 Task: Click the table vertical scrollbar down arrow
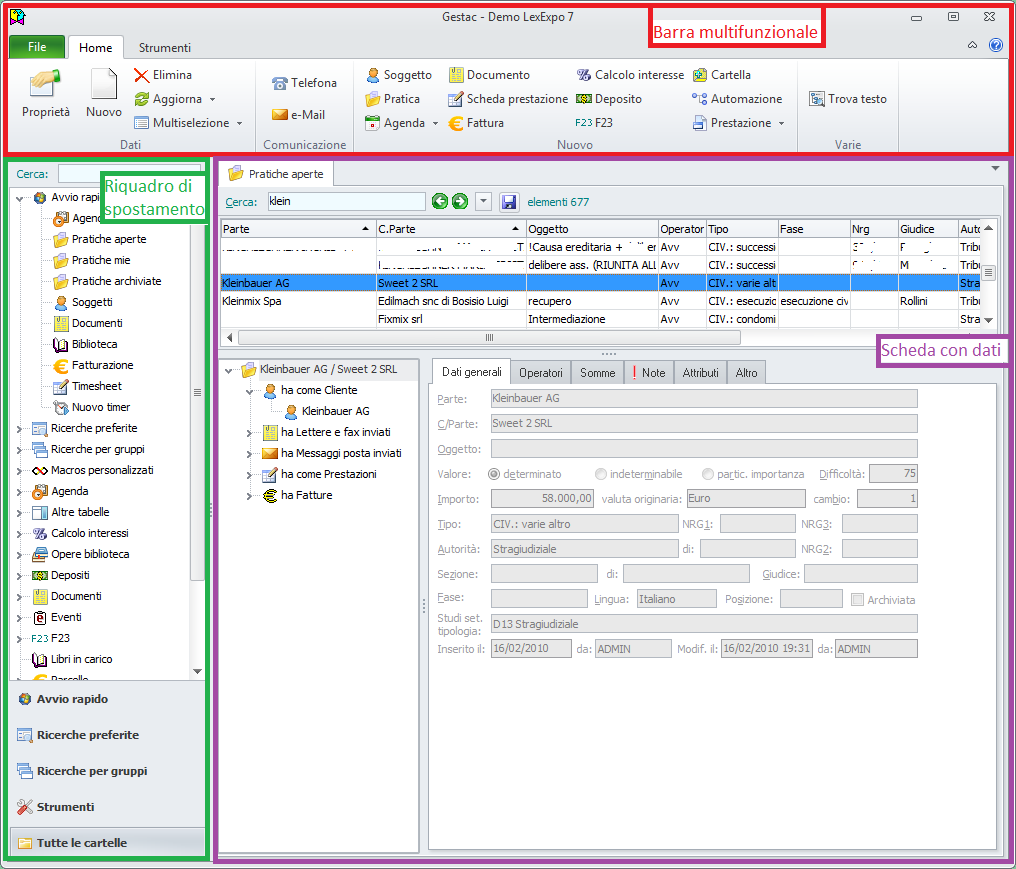pos(988,320)
